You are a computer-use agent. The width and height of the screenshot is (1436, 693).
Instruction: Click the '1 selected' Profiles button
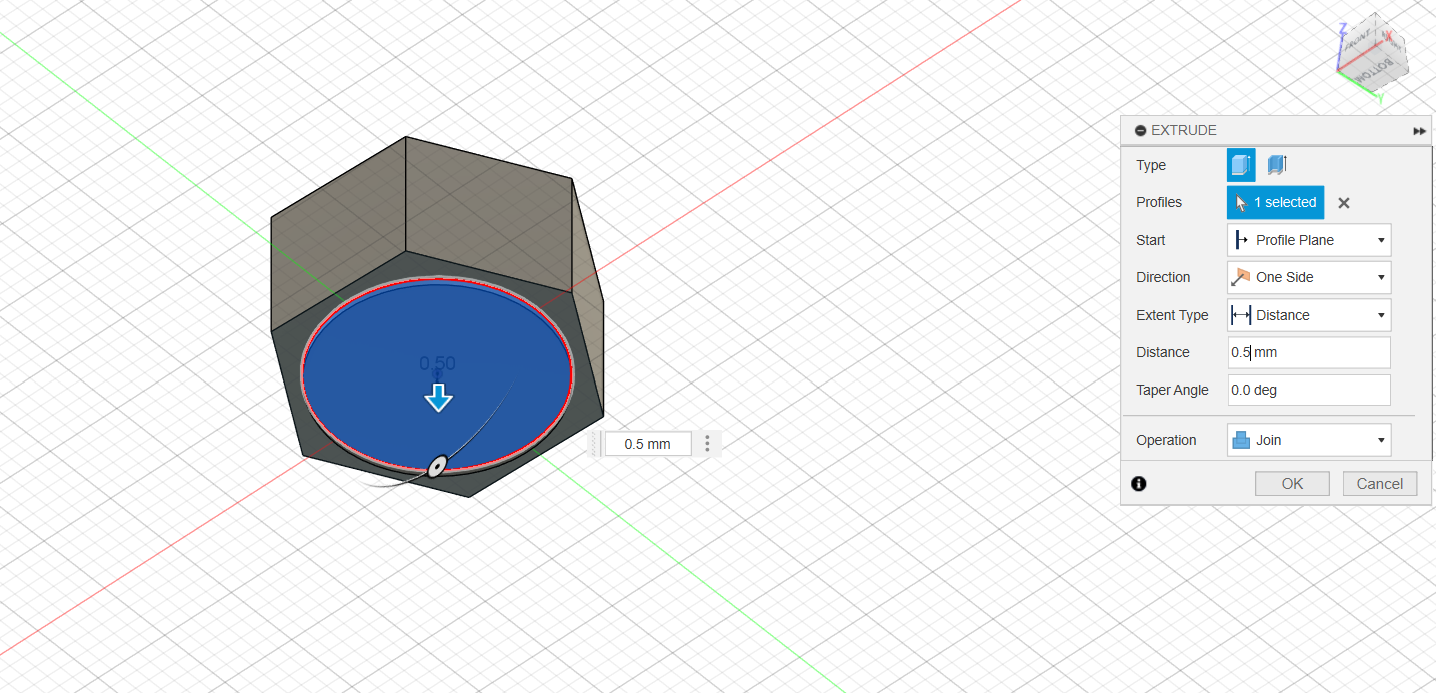coord(1276,202)
